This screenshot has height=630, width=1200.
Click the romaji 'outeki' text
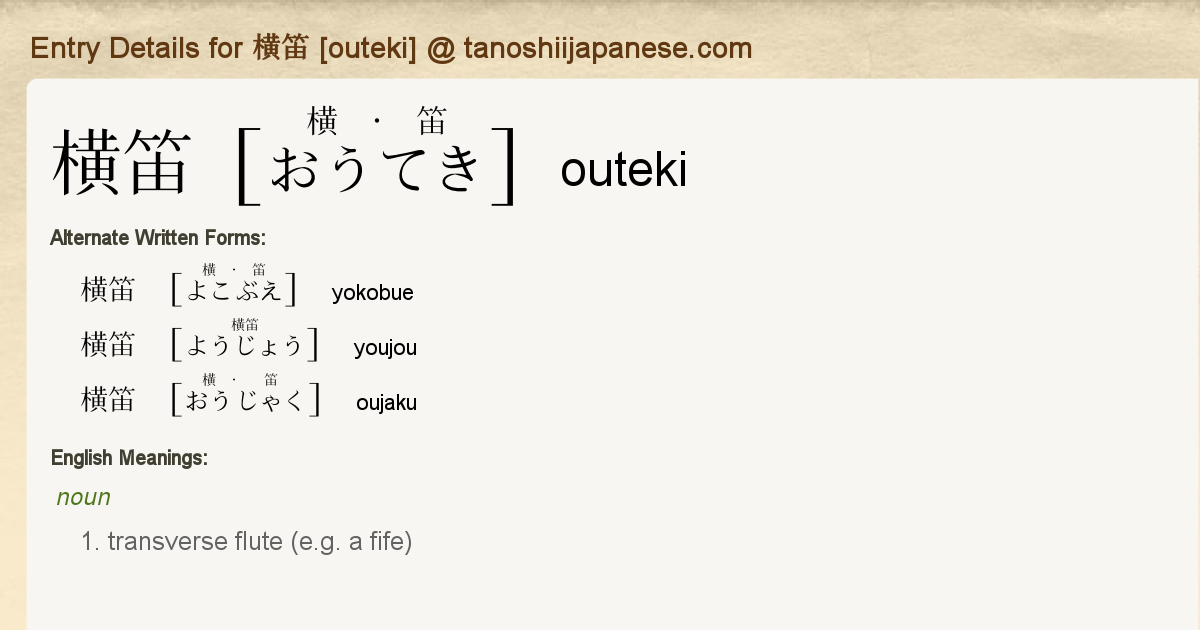pyautogui.click(x=623, y=170)
